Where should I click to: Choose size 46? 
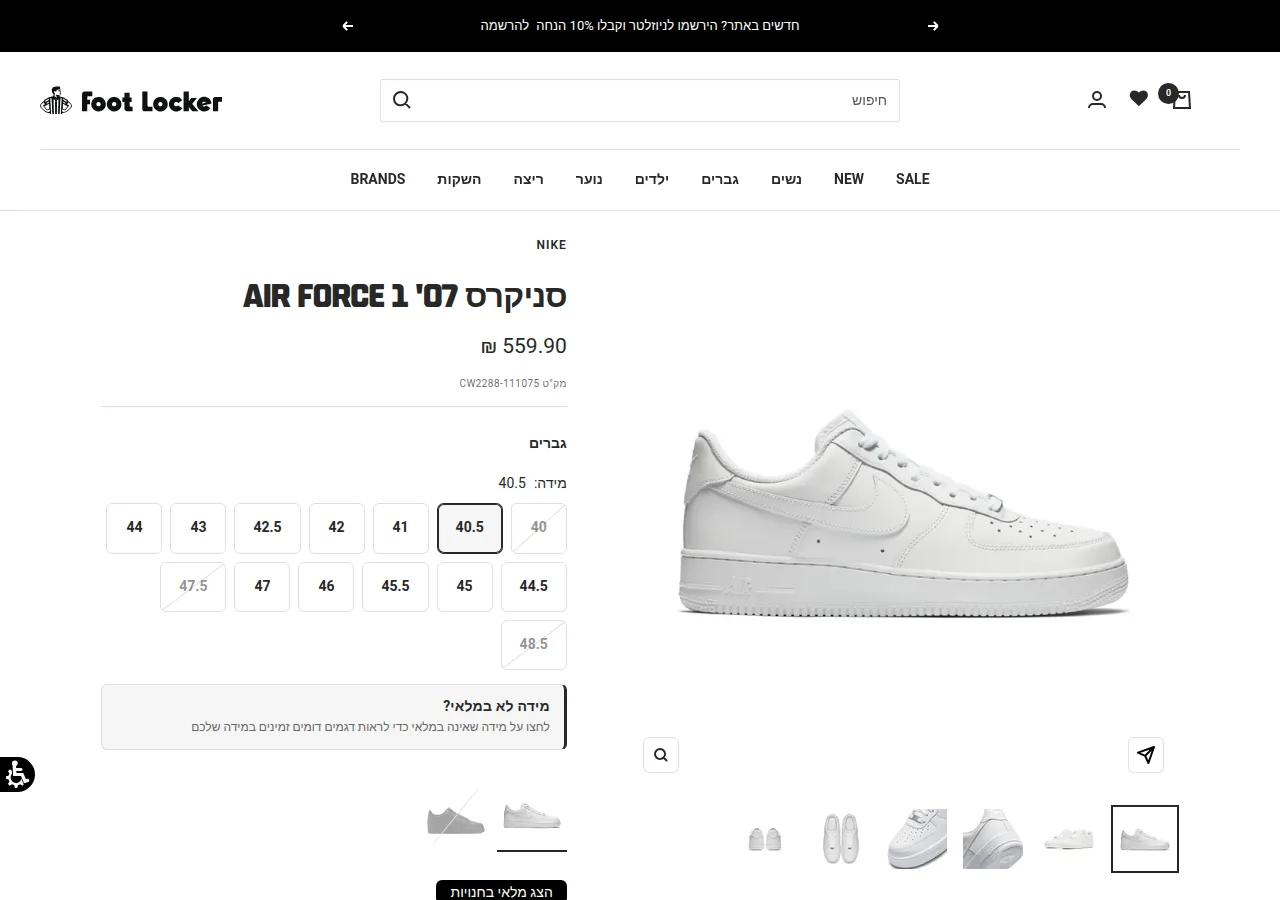(326, 587)
